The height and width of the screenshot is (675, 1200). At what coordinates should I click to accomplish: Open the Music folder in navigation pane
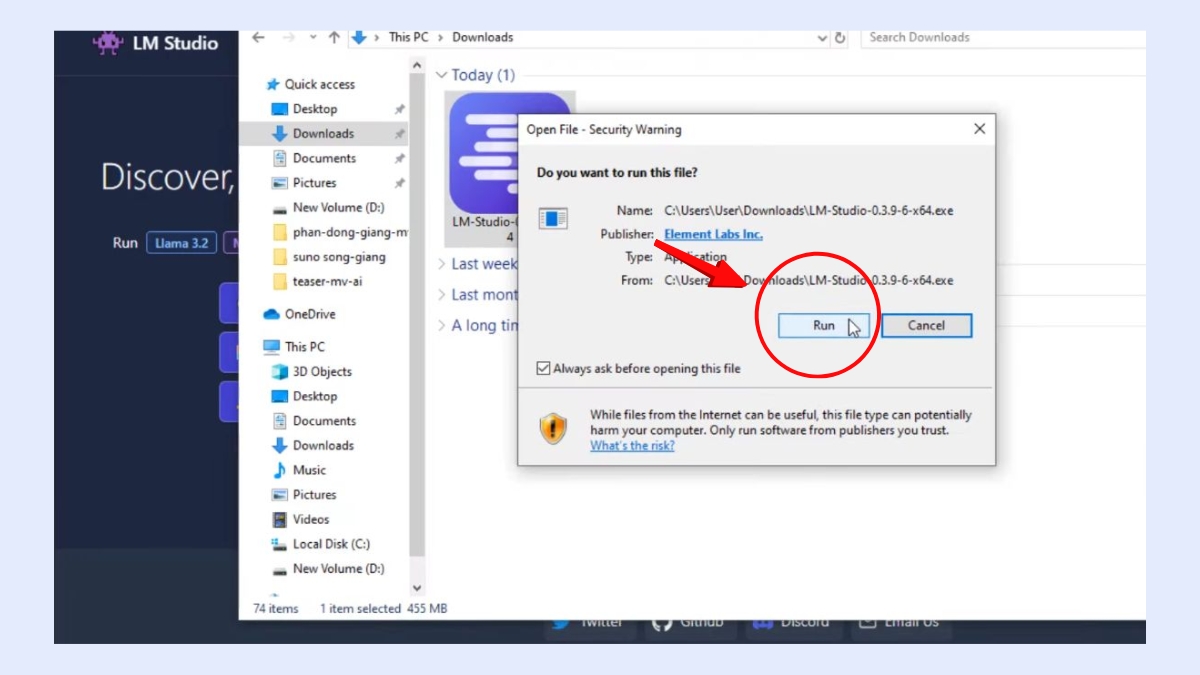pyautogui.click(x=309, y=470)
